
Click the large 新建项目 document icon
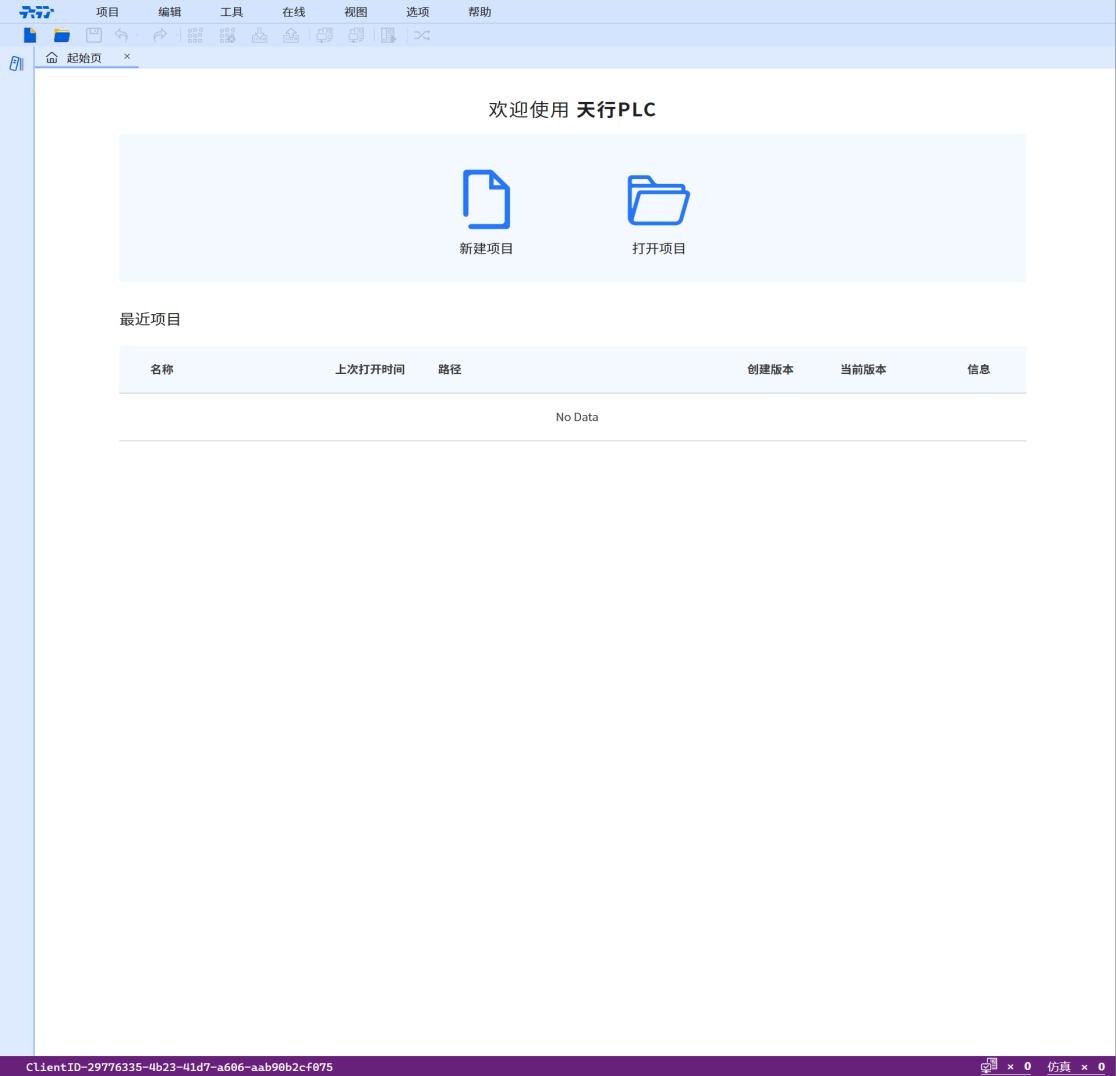pos(486,199)
